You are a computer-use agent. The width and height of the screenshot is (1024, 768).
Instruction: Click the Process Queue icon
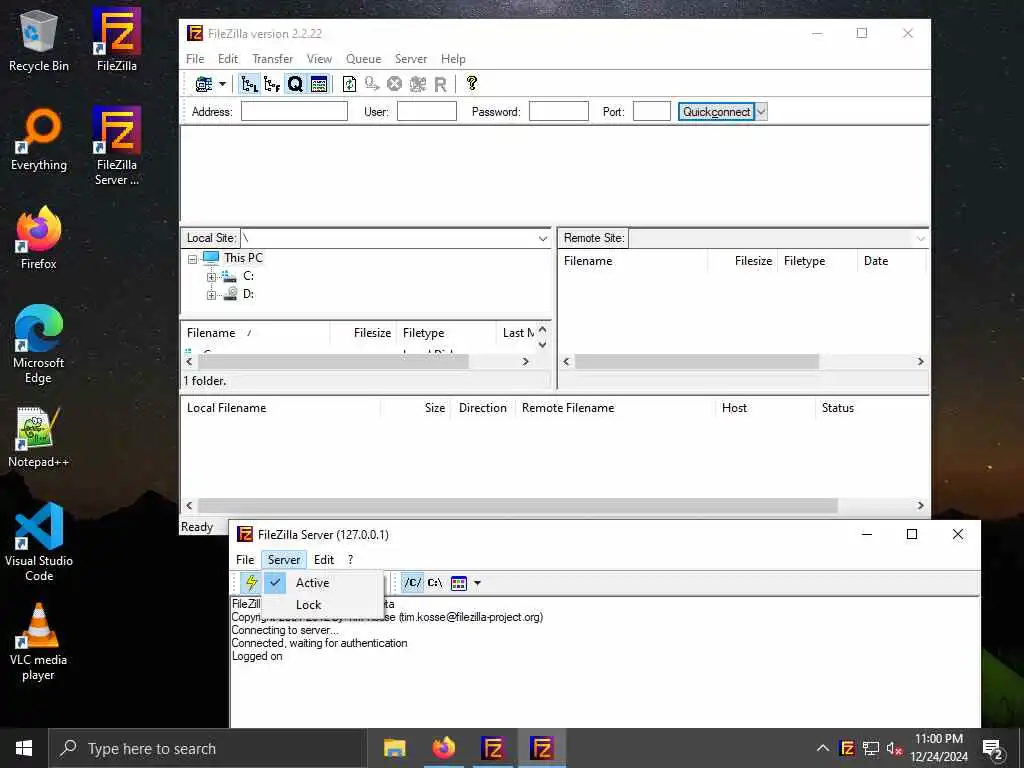click(372, 84)
